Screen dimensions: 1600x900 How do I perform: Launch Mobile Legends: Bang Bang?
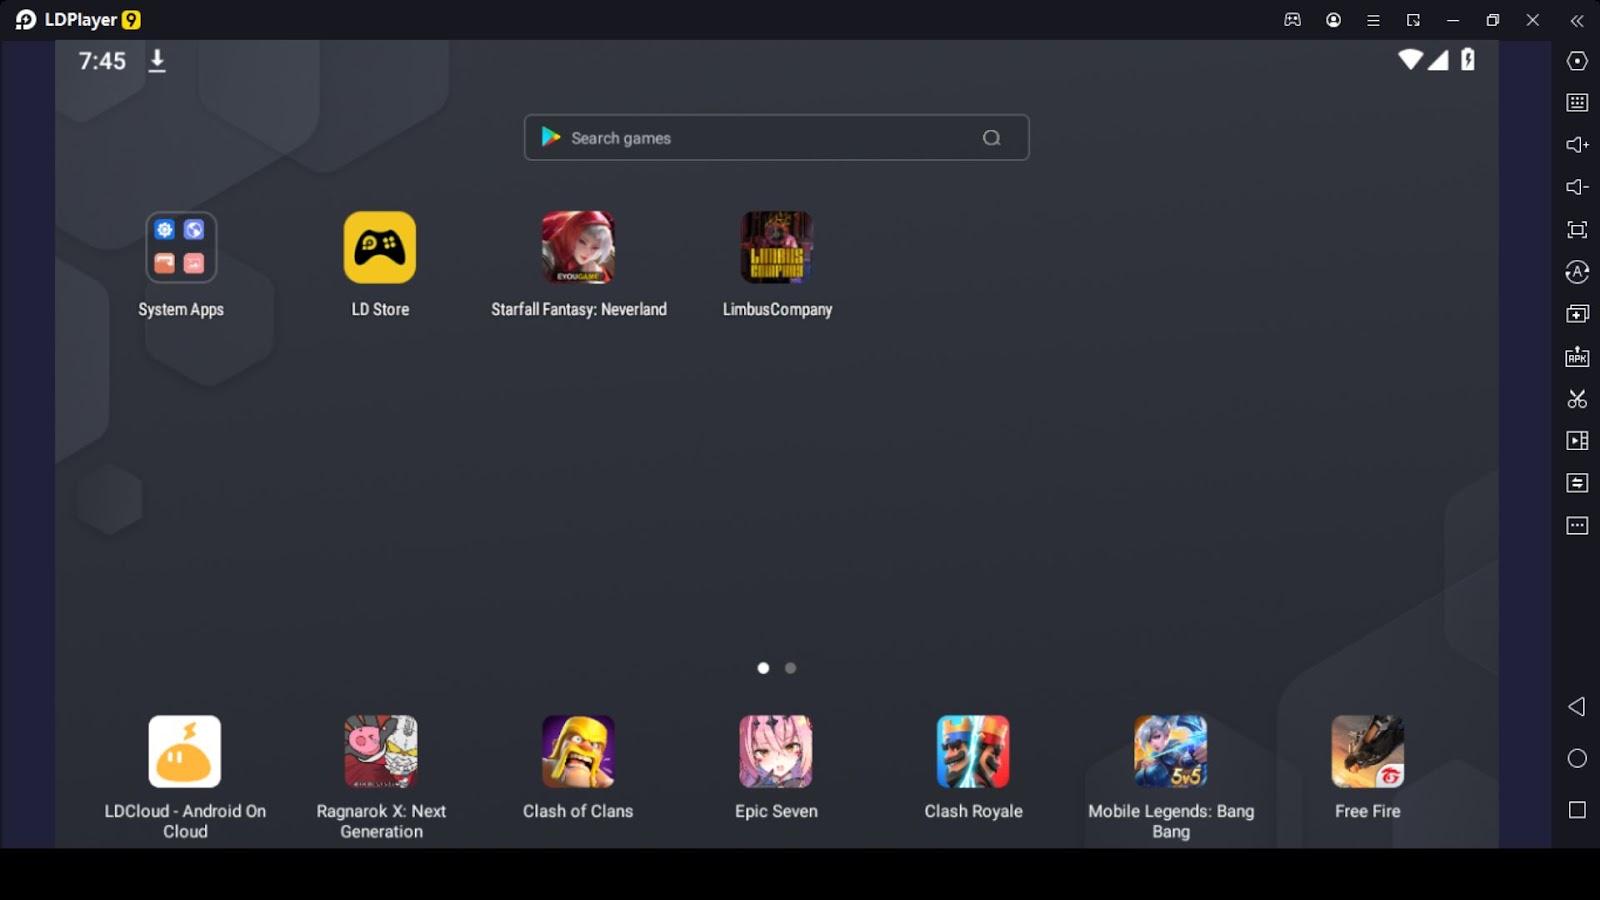point(1171,751)
